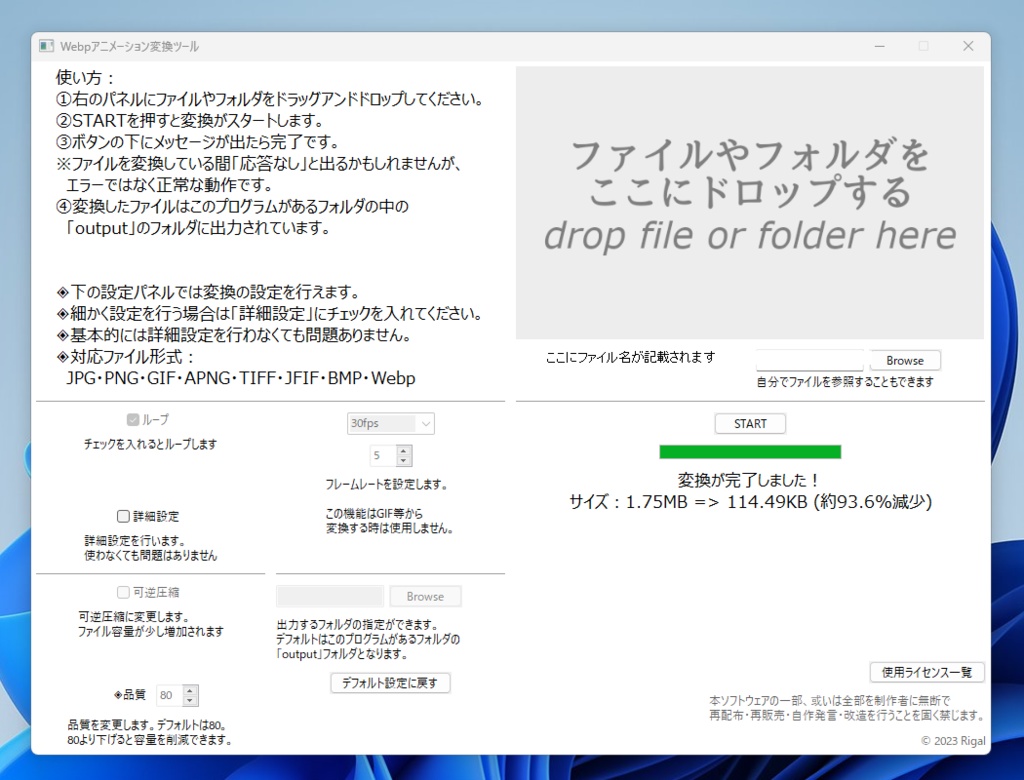The image size is (1024, 780).
Task: Reset settings with デフォルト設定に戻す button
Action: tap(390, 682)
